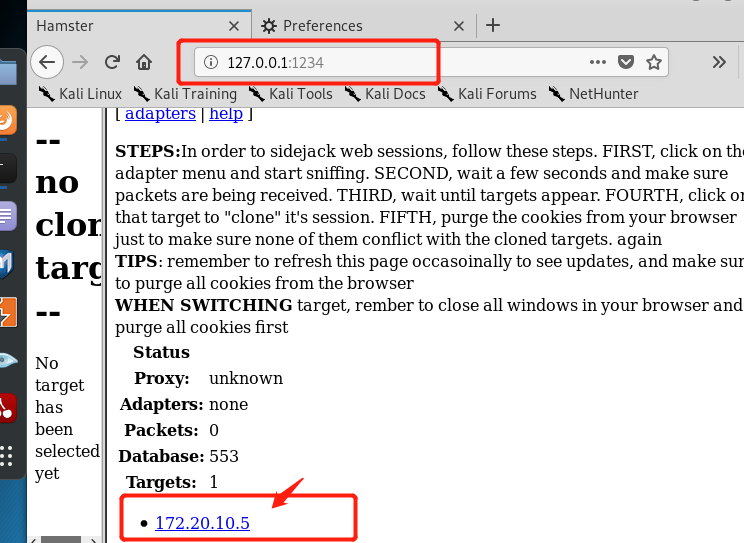Open Kali Training bookmark

(x=185, y=94)
